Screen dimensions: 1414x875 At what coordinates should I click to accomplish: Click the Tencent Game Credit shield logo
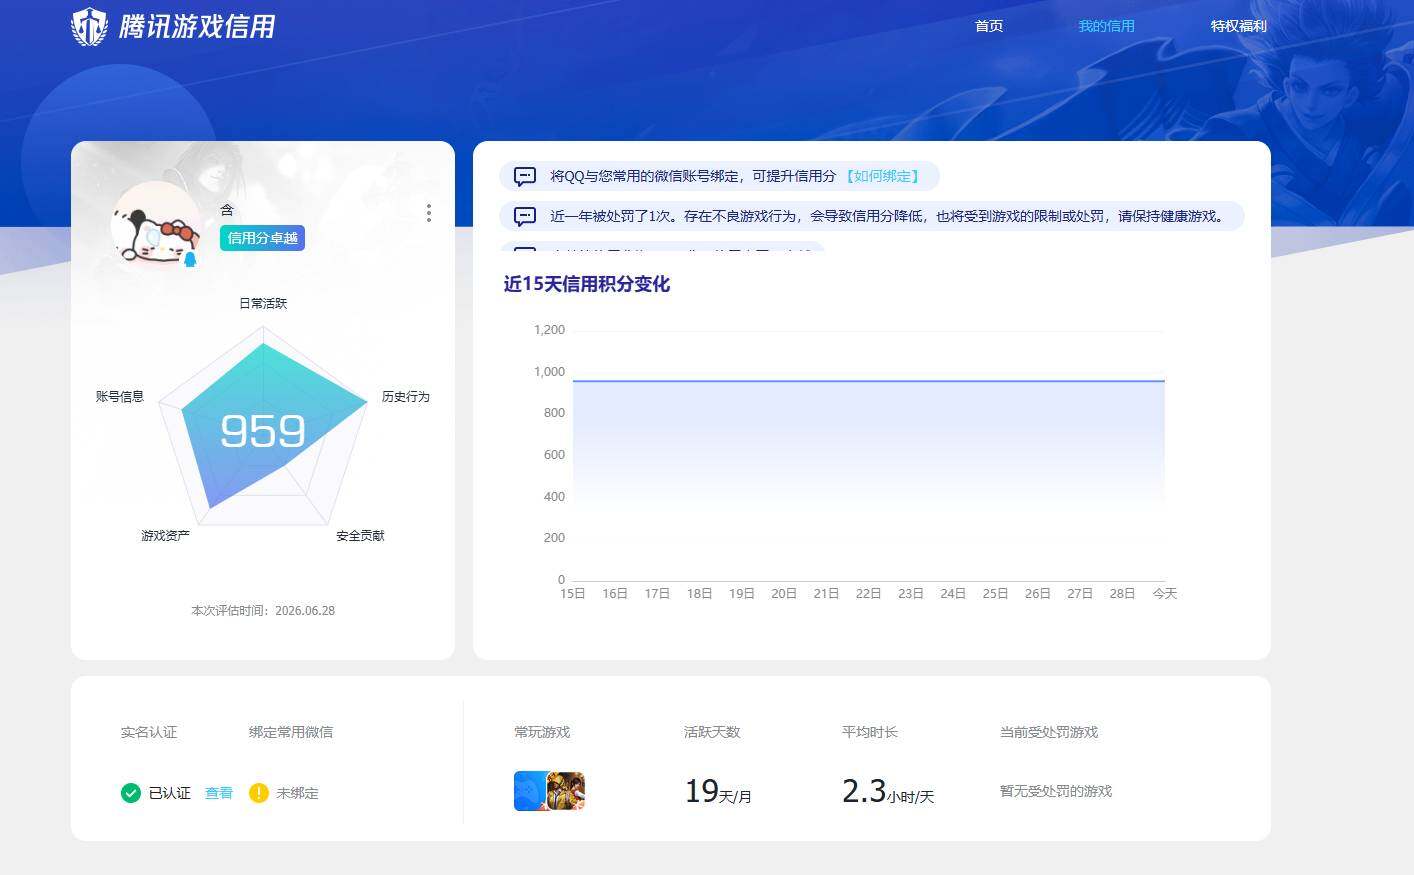tap(90, 26)
